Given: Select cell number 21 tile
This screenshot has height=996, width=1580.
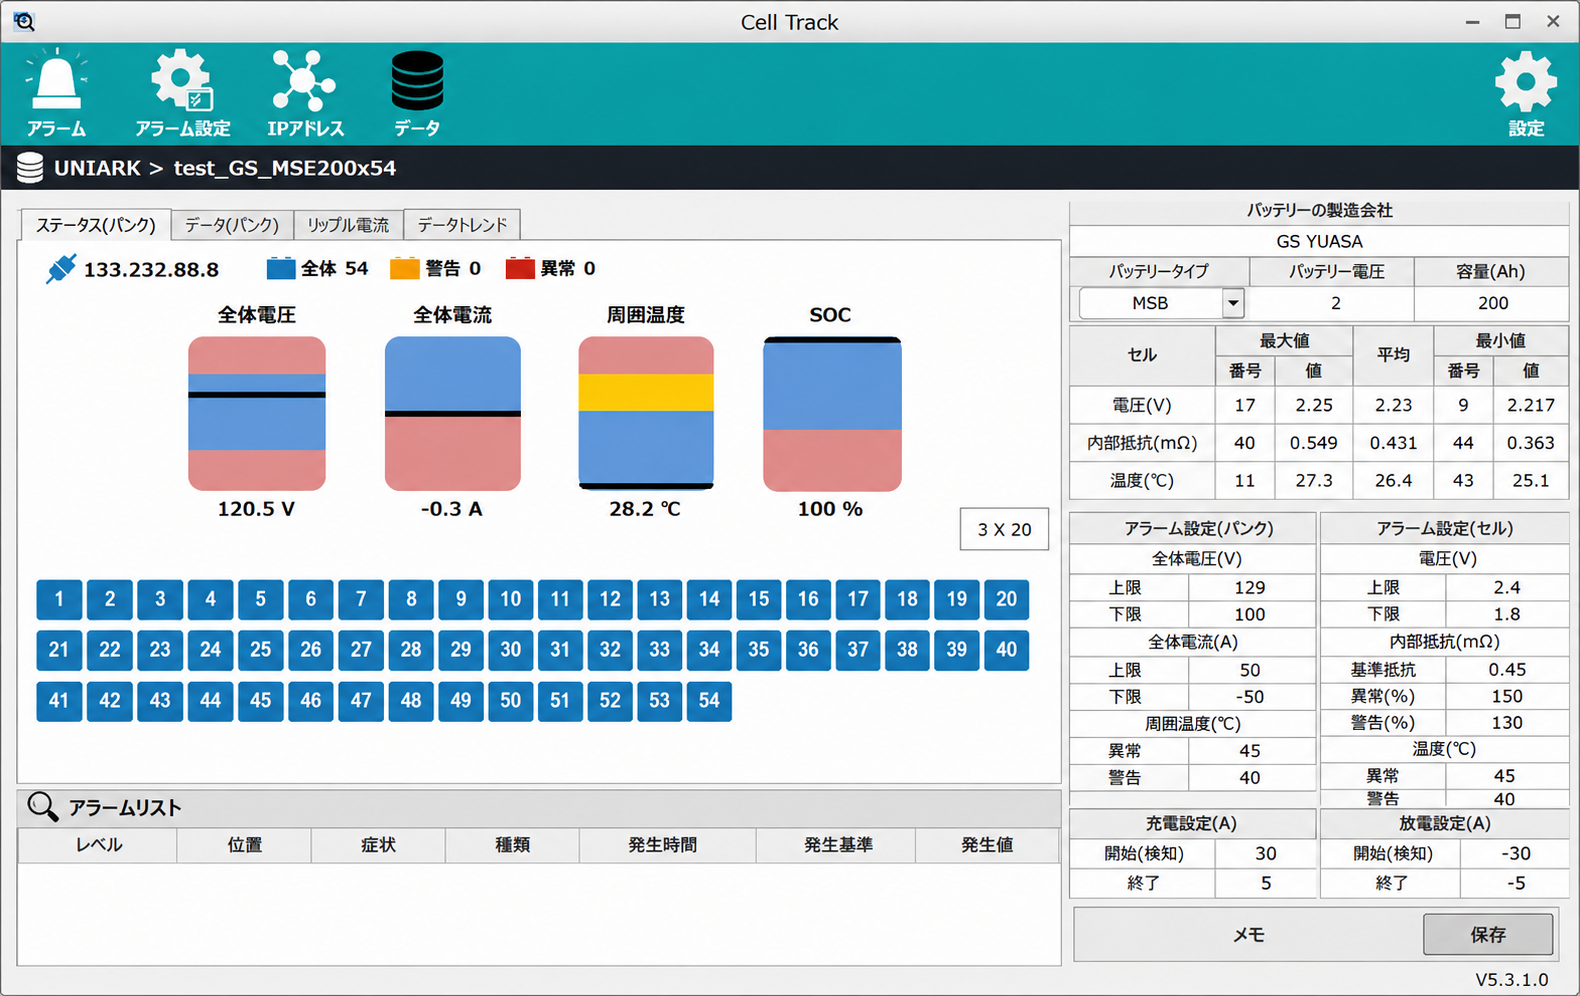Looking at the screenshot, I should 59,649.
